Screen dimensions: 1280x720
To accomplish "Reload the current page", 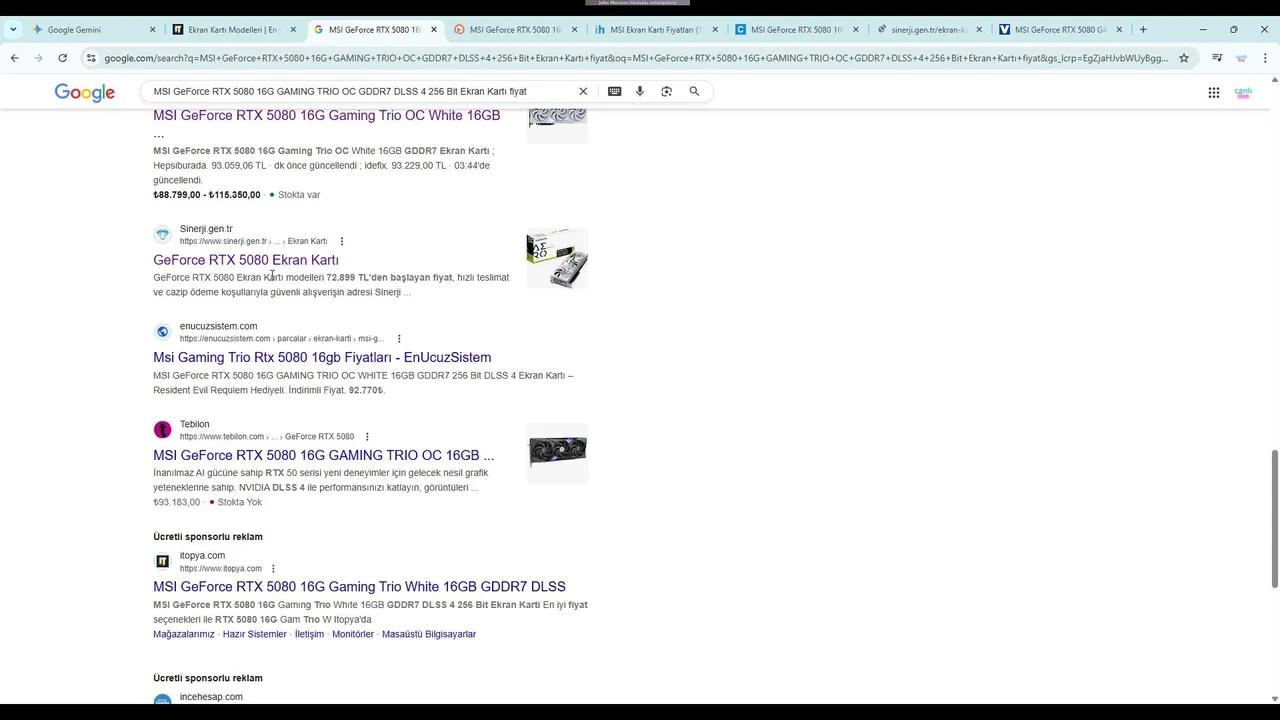I will coord(62,58).
